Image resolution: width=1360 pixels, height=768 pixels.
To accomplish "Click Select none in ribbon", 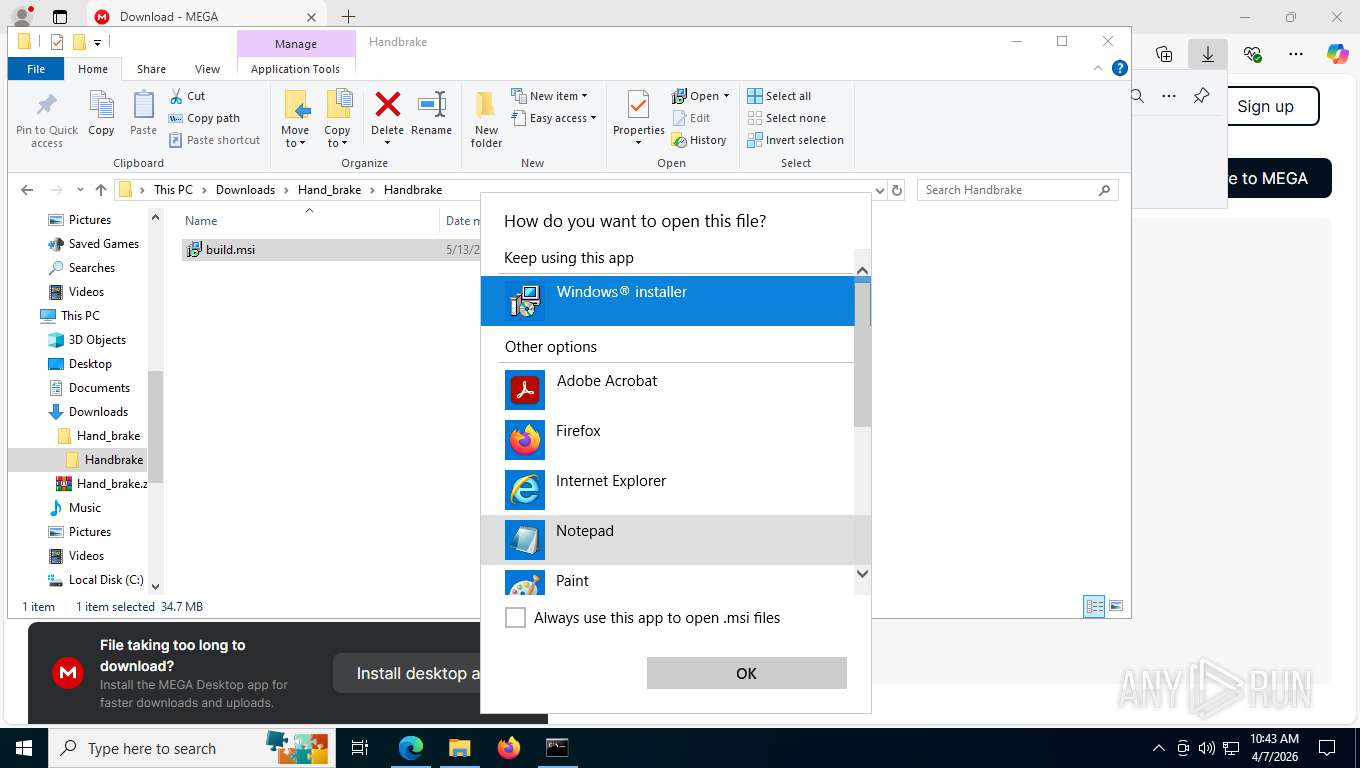I will pos(787,118).
